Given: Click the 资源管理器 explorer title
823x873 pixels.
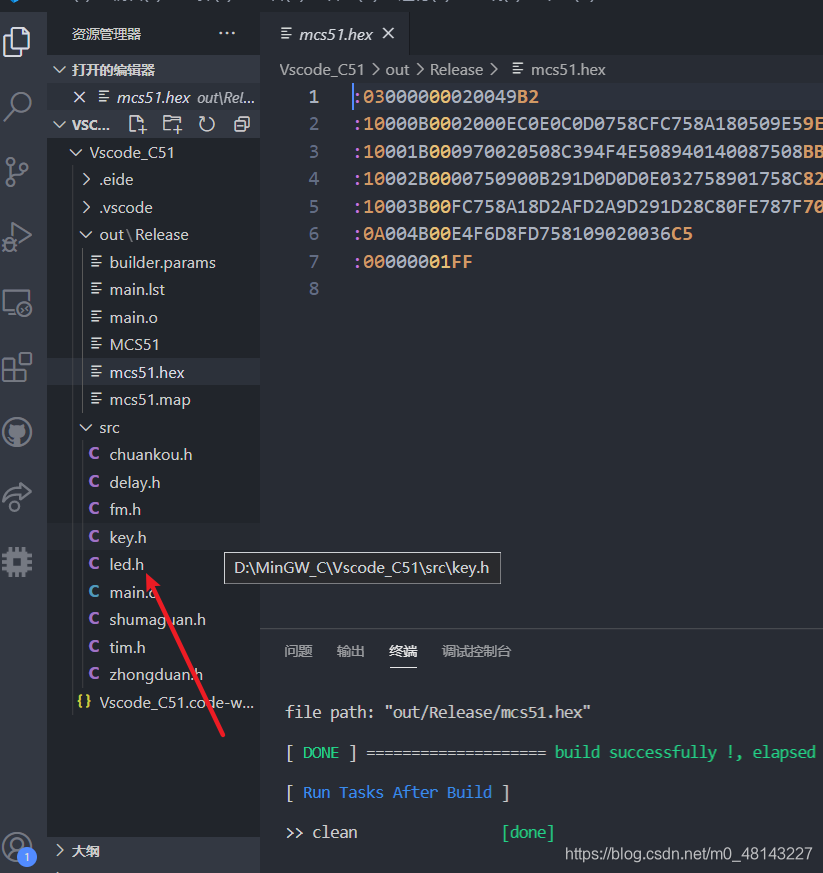Looking at the screenshot, I should tap(106, 34).
